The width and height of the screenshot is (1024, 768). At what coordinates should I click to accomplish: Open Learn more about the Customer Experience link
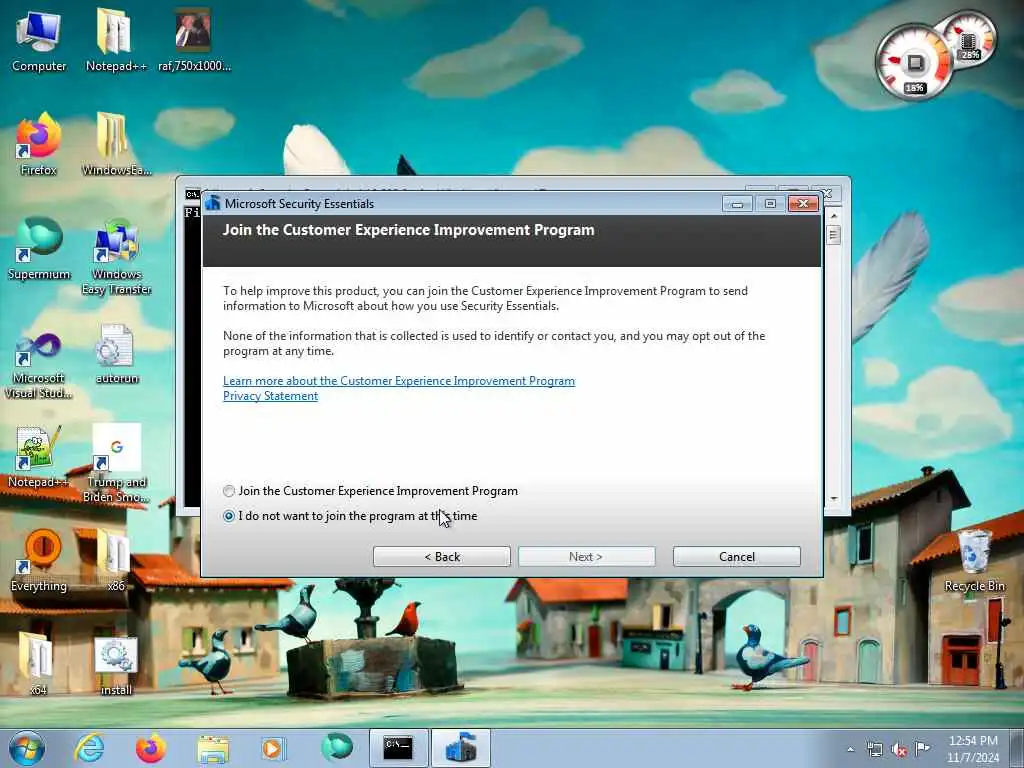click(399, 381)
